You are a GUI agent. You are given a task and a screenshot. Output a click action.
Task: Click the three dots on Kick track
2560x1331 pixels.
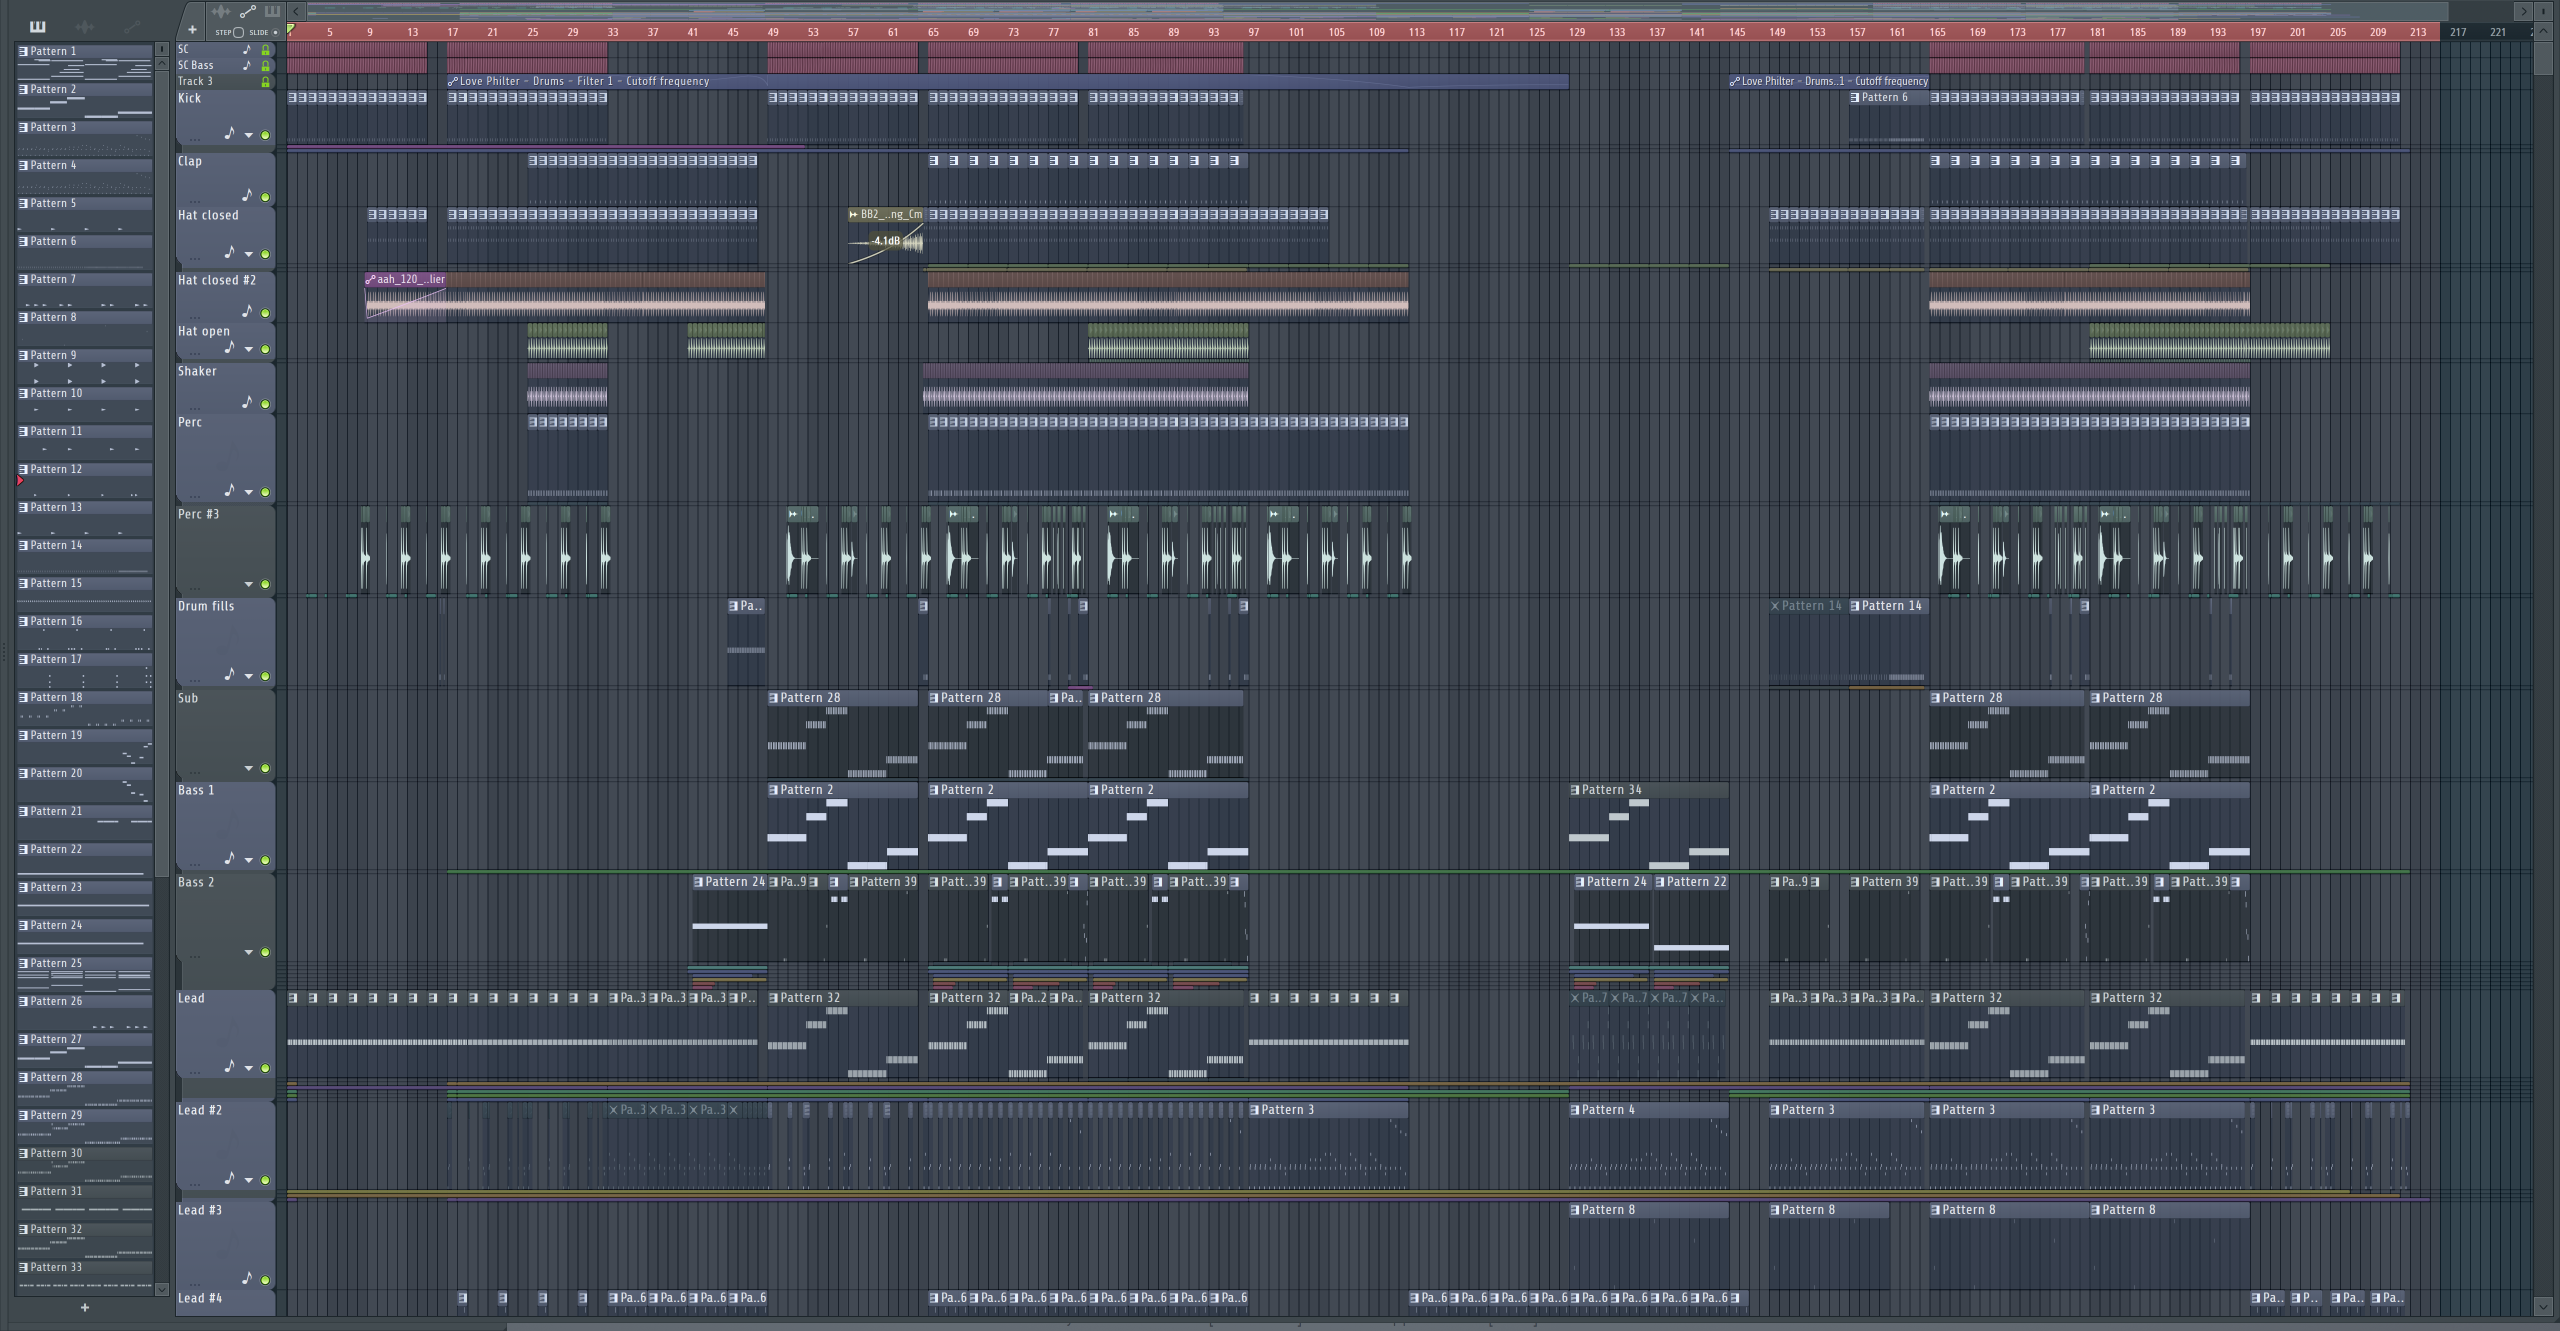[x=195, y=139]
